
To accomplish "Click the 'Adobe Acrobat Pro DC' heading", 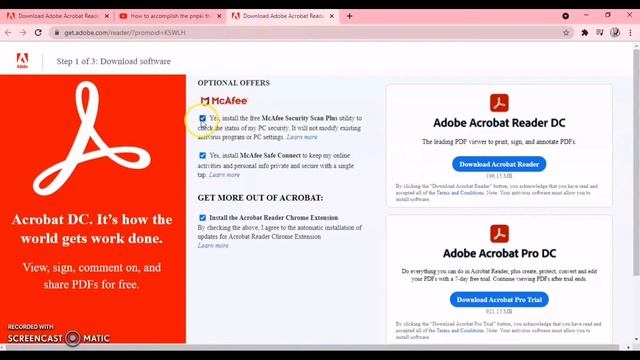I will [499, 253].
